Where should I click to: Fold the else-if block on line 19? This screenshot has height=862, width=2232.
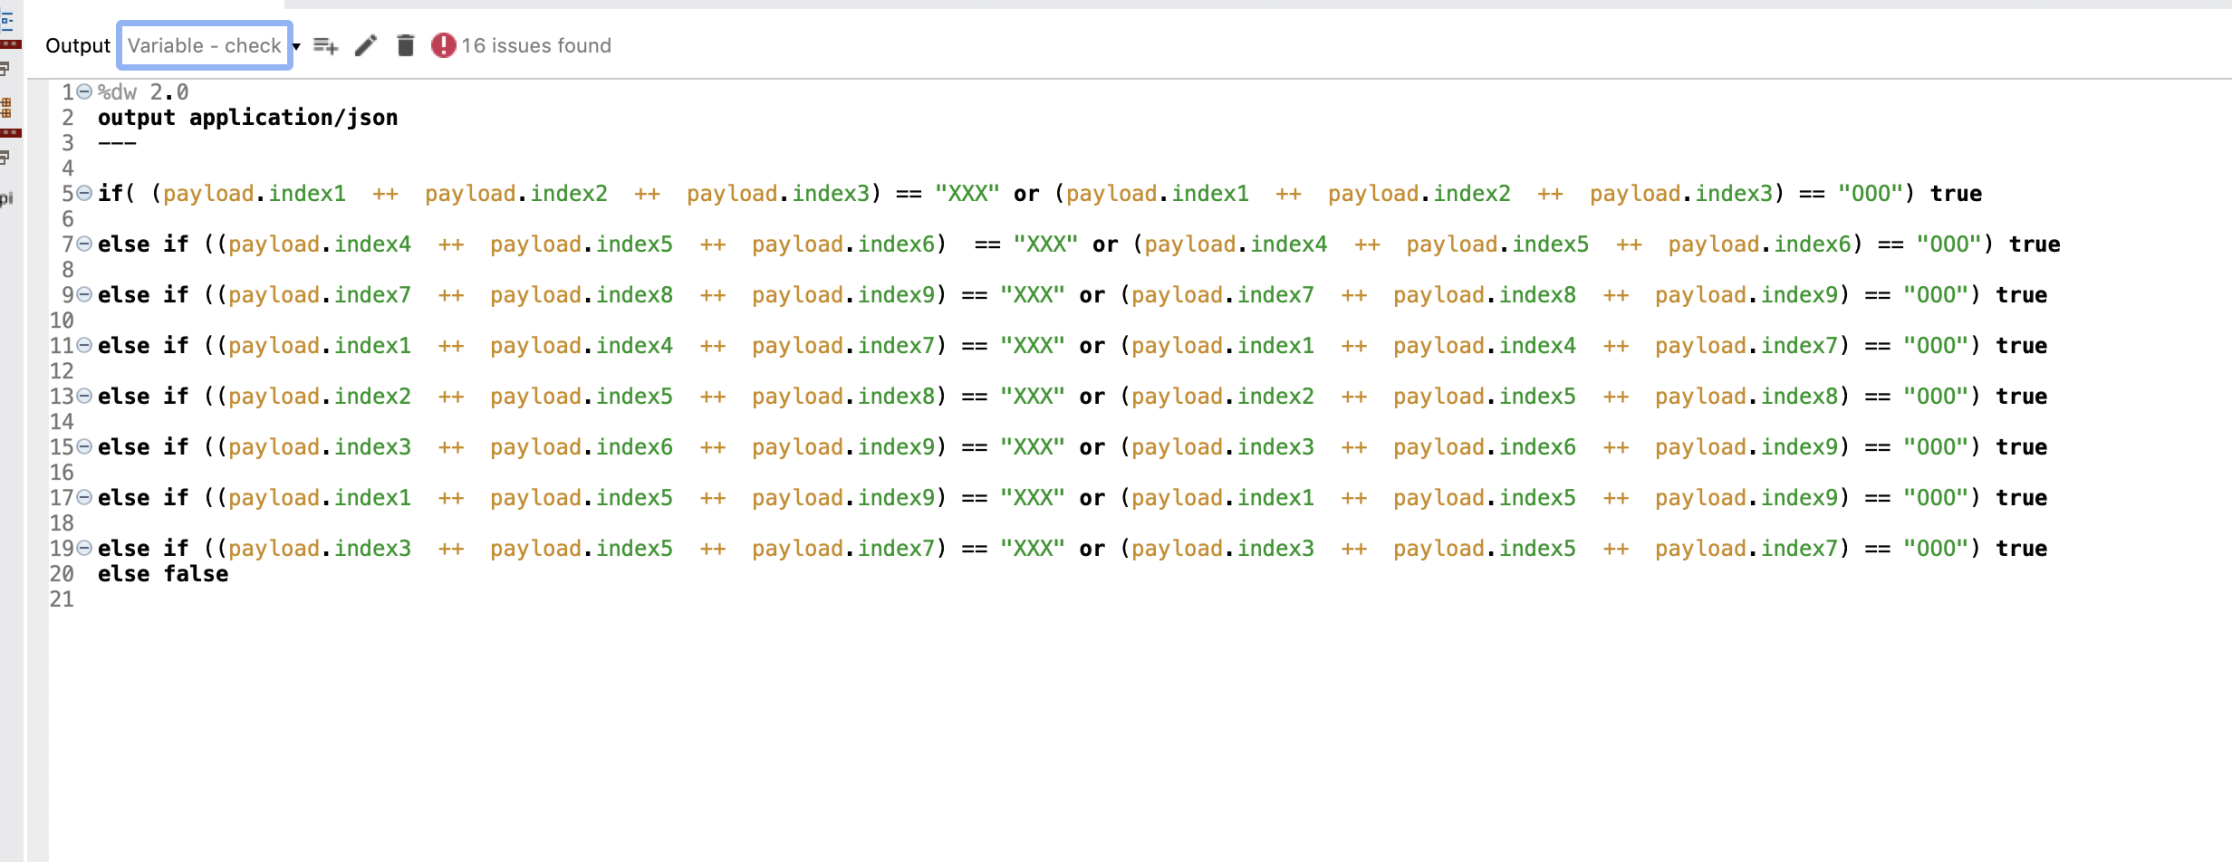tap(85, 548)
